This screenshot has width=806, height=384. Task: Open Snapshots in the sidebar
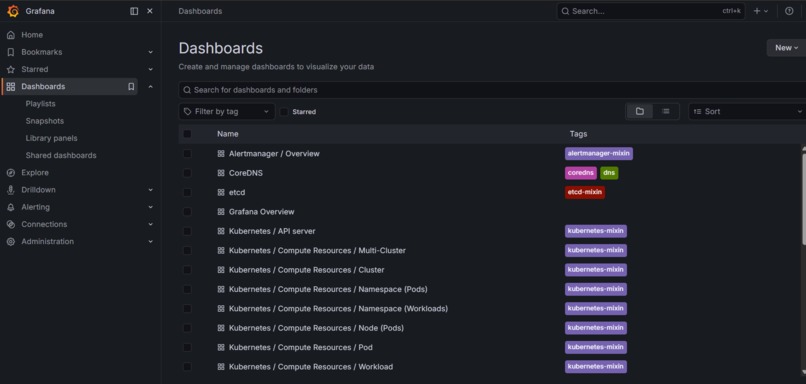click(45, 121)
